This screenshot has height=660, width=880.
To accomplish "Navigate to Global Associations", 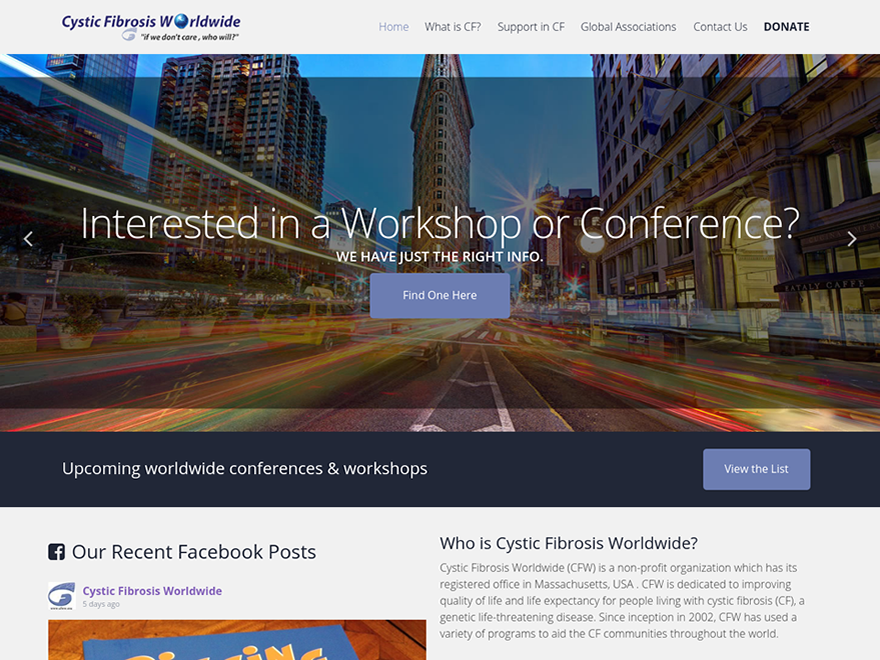I will click(x=628, y=27).
